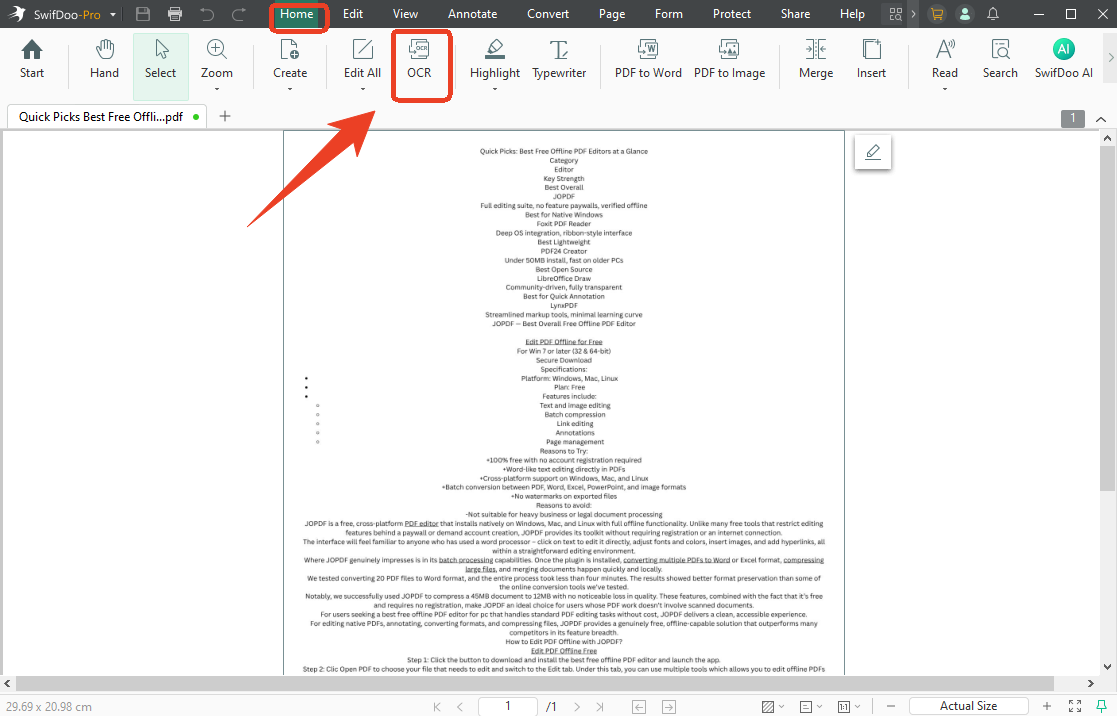Open the shopping cart icon
Screen dimensions: 1117x716
coord(937,14)
